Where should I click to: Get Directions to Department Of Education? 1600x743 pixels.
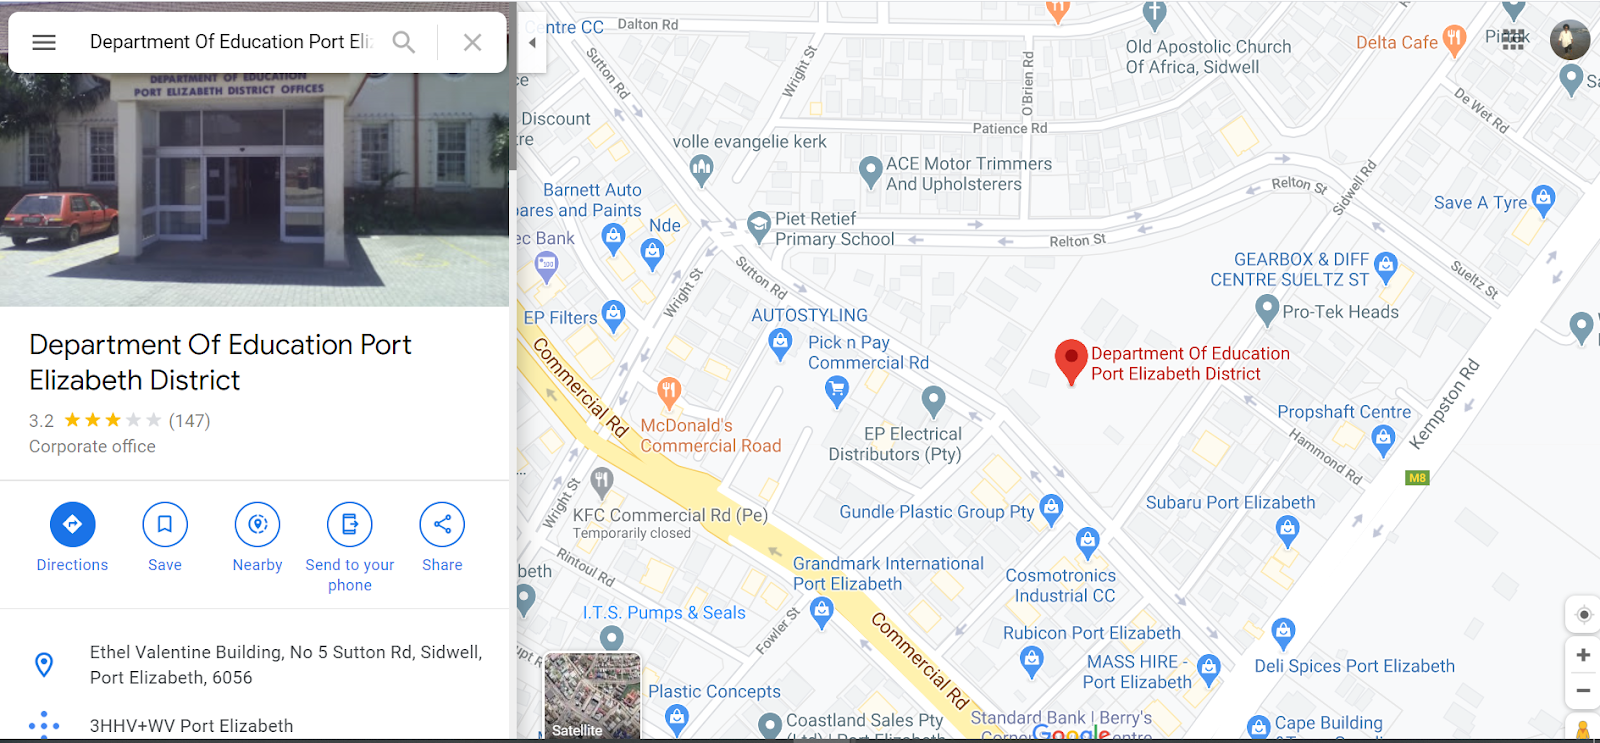(72, 524)
